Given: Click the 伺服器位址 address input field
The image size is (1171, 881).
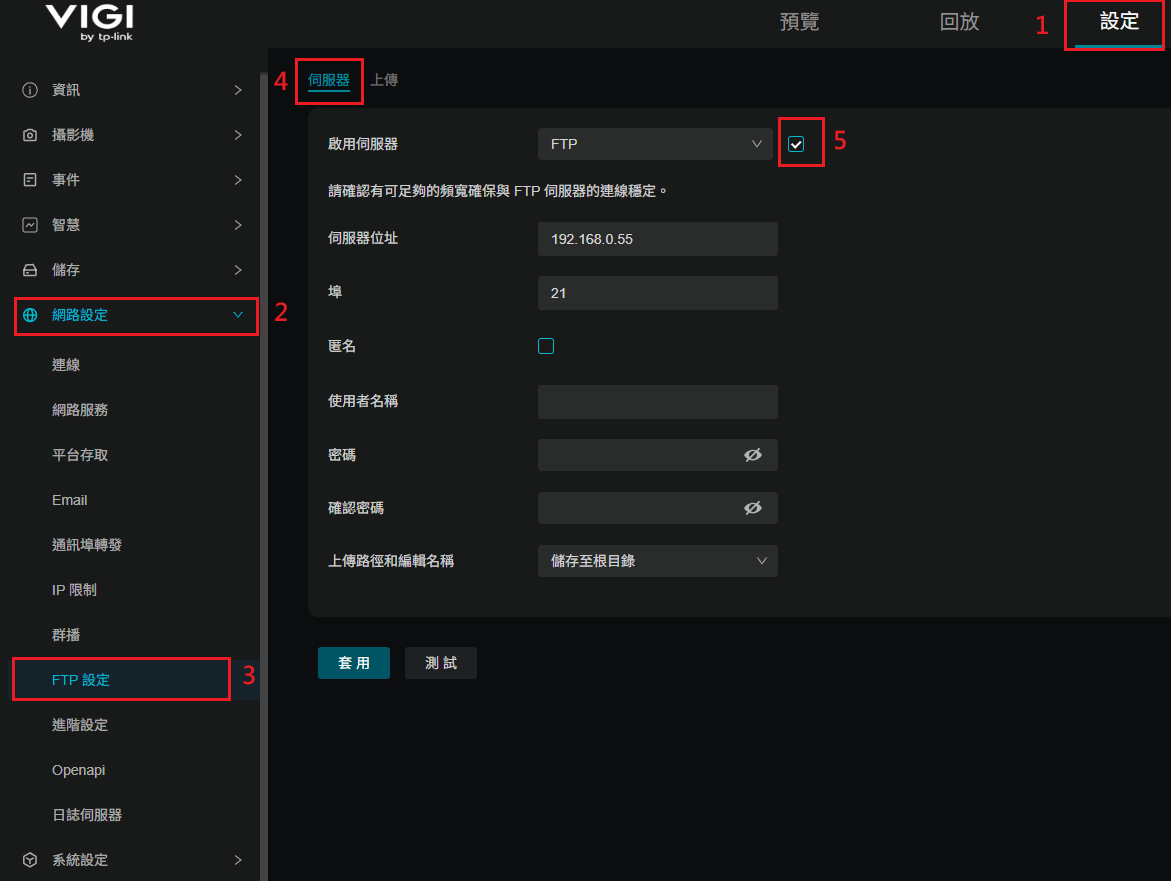Looking at the screenshot, I should coord(657,240).
